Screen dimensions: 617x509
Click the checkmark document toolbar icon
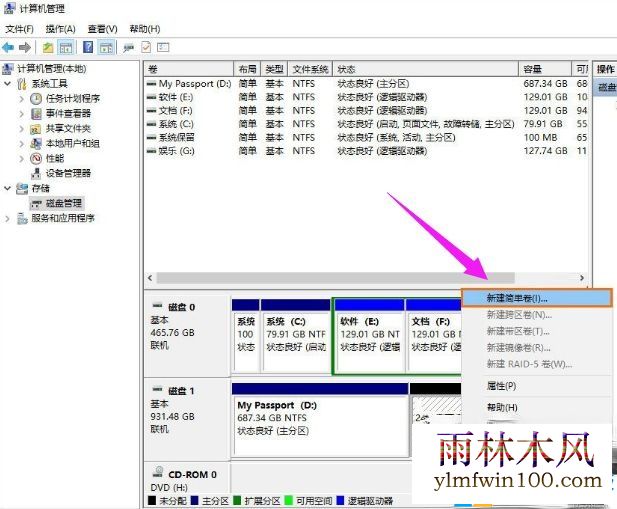146,48
